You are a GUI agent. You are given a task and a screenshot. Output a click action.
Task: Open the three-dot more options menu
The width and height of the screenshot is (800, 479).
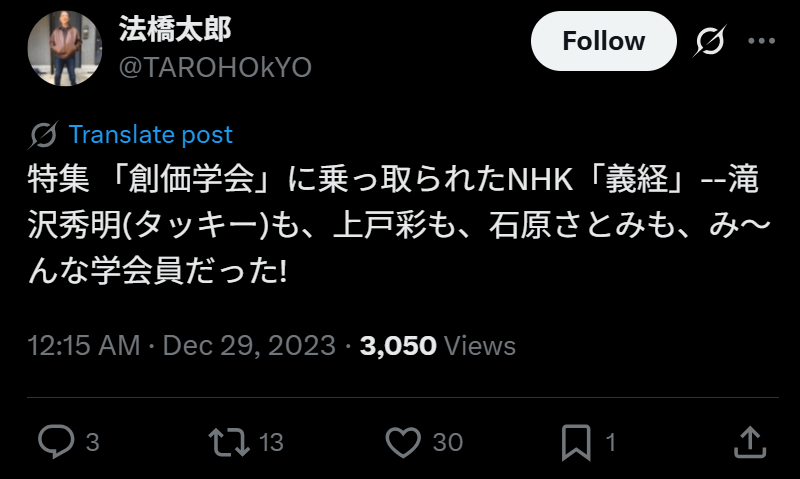tap(761, 41)
